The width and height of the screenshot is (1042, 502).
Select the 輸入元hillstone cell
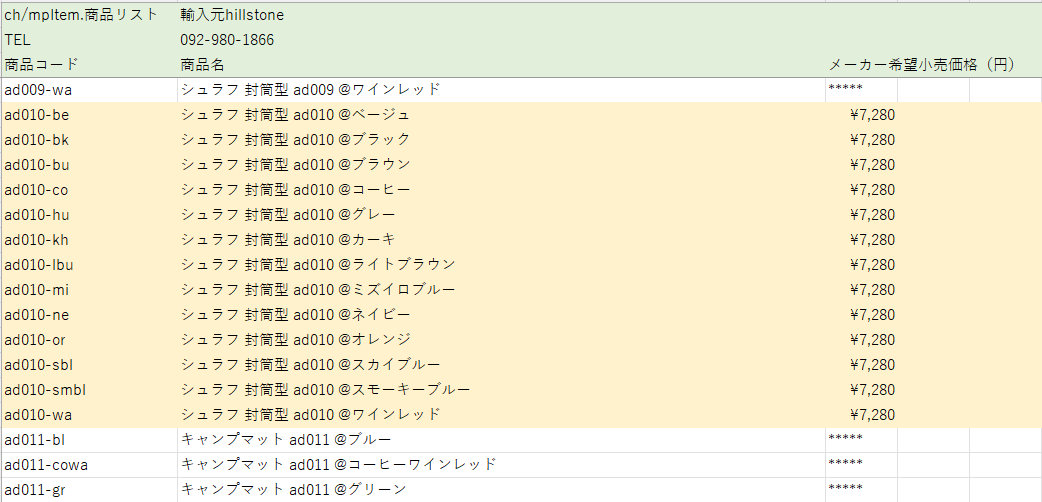point(232,15)
